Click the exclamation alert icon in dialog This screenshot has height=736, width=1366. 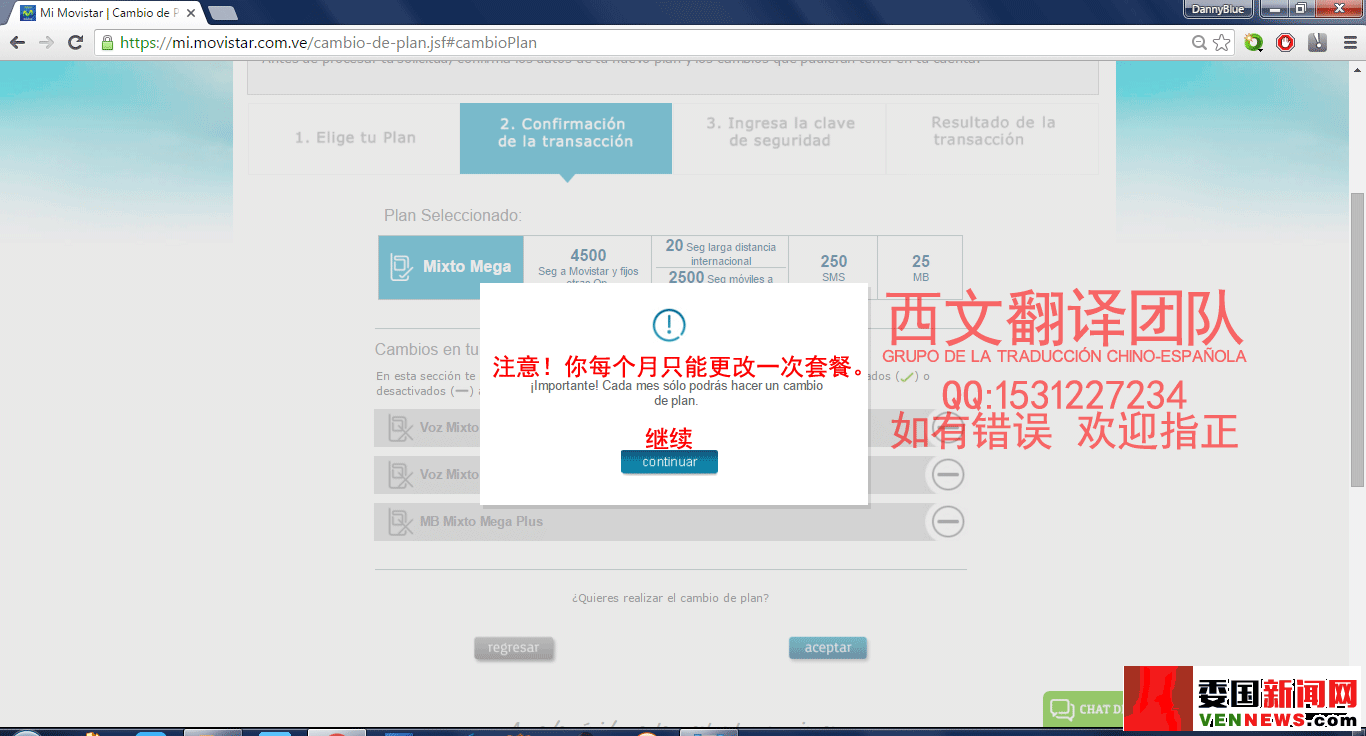(669, 324)
